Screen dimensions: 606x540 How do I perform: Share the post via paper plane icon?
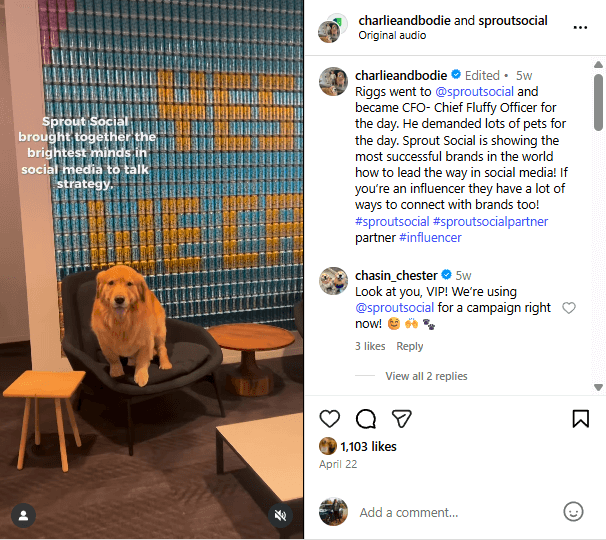[402, 419]
